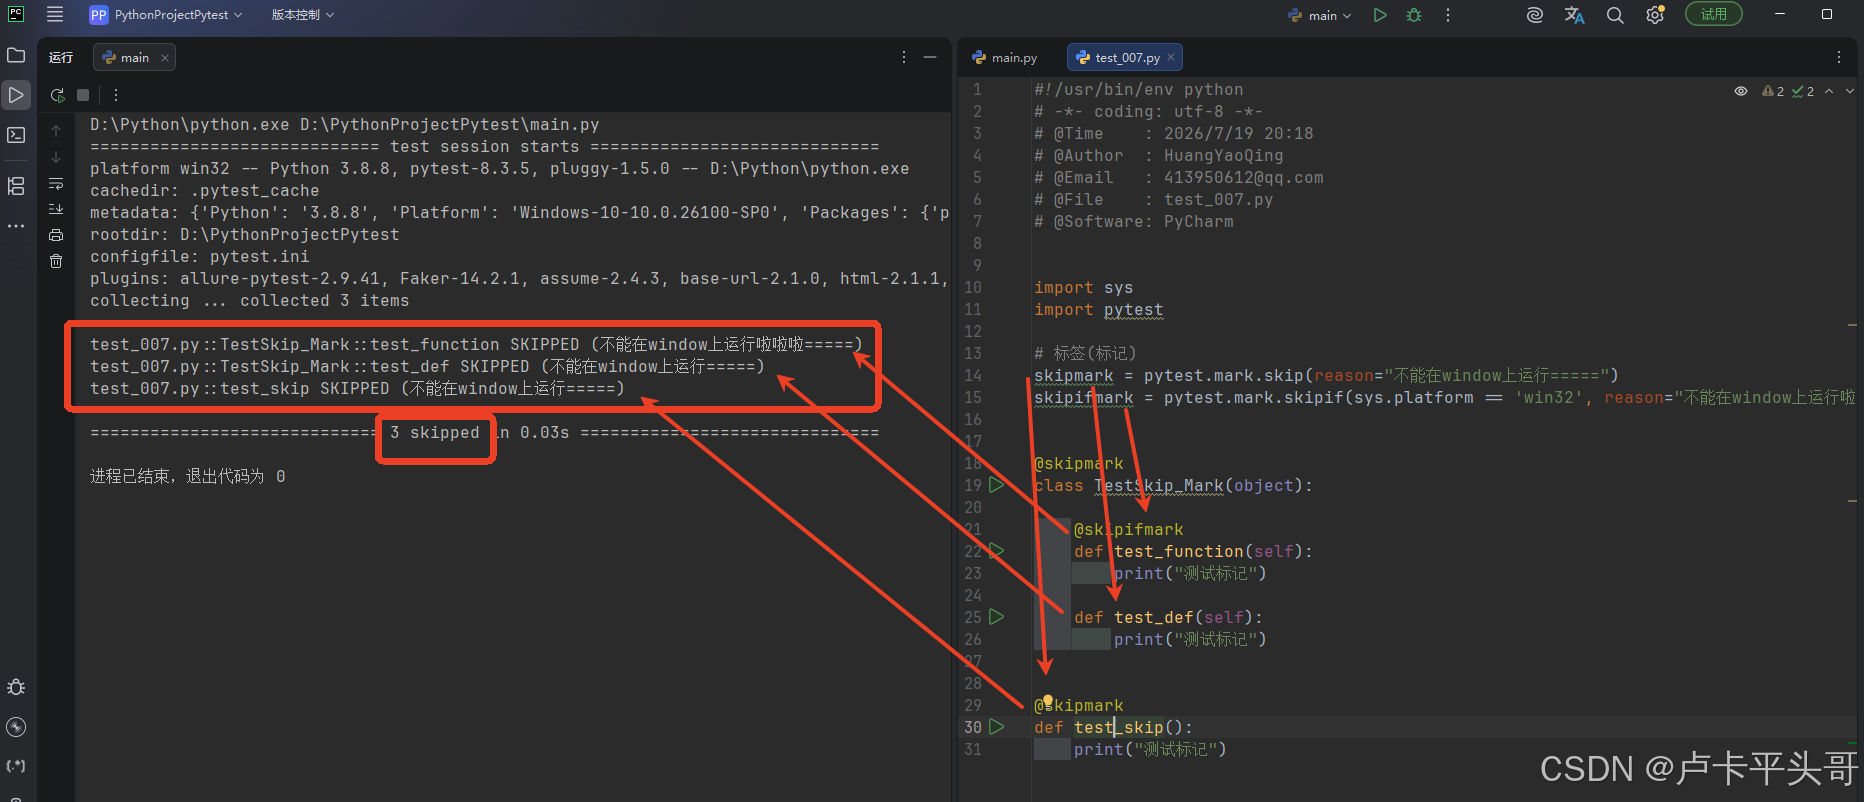
Task: Maximize the PyCharm window
Action: (1827, 14)
